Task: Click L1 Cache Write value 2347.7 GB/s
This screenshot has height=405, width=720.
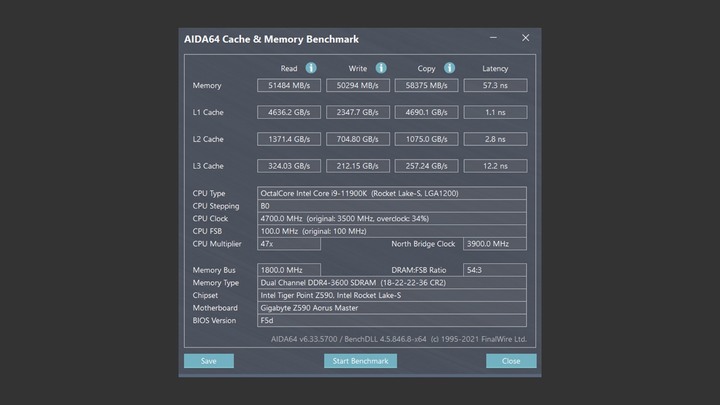Action: pyautogui.click(x=358, y=112)
